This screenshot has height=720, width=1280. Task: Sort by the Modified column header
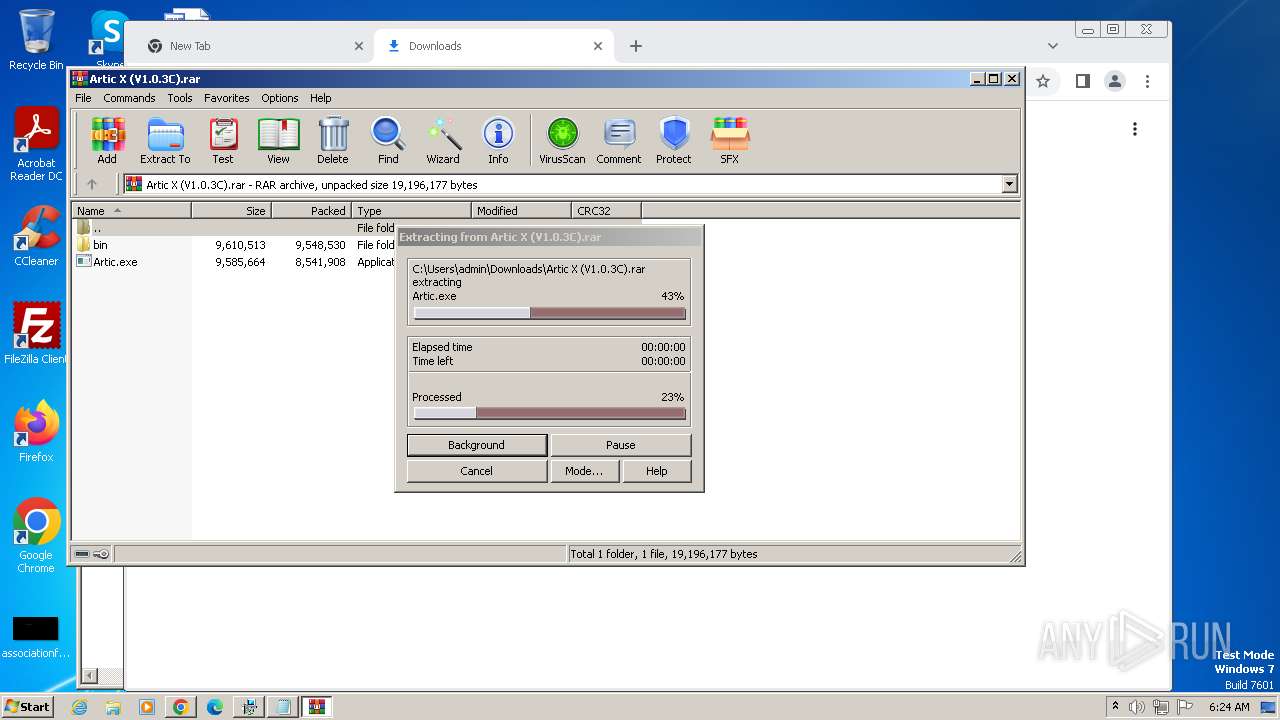point(521,211)
